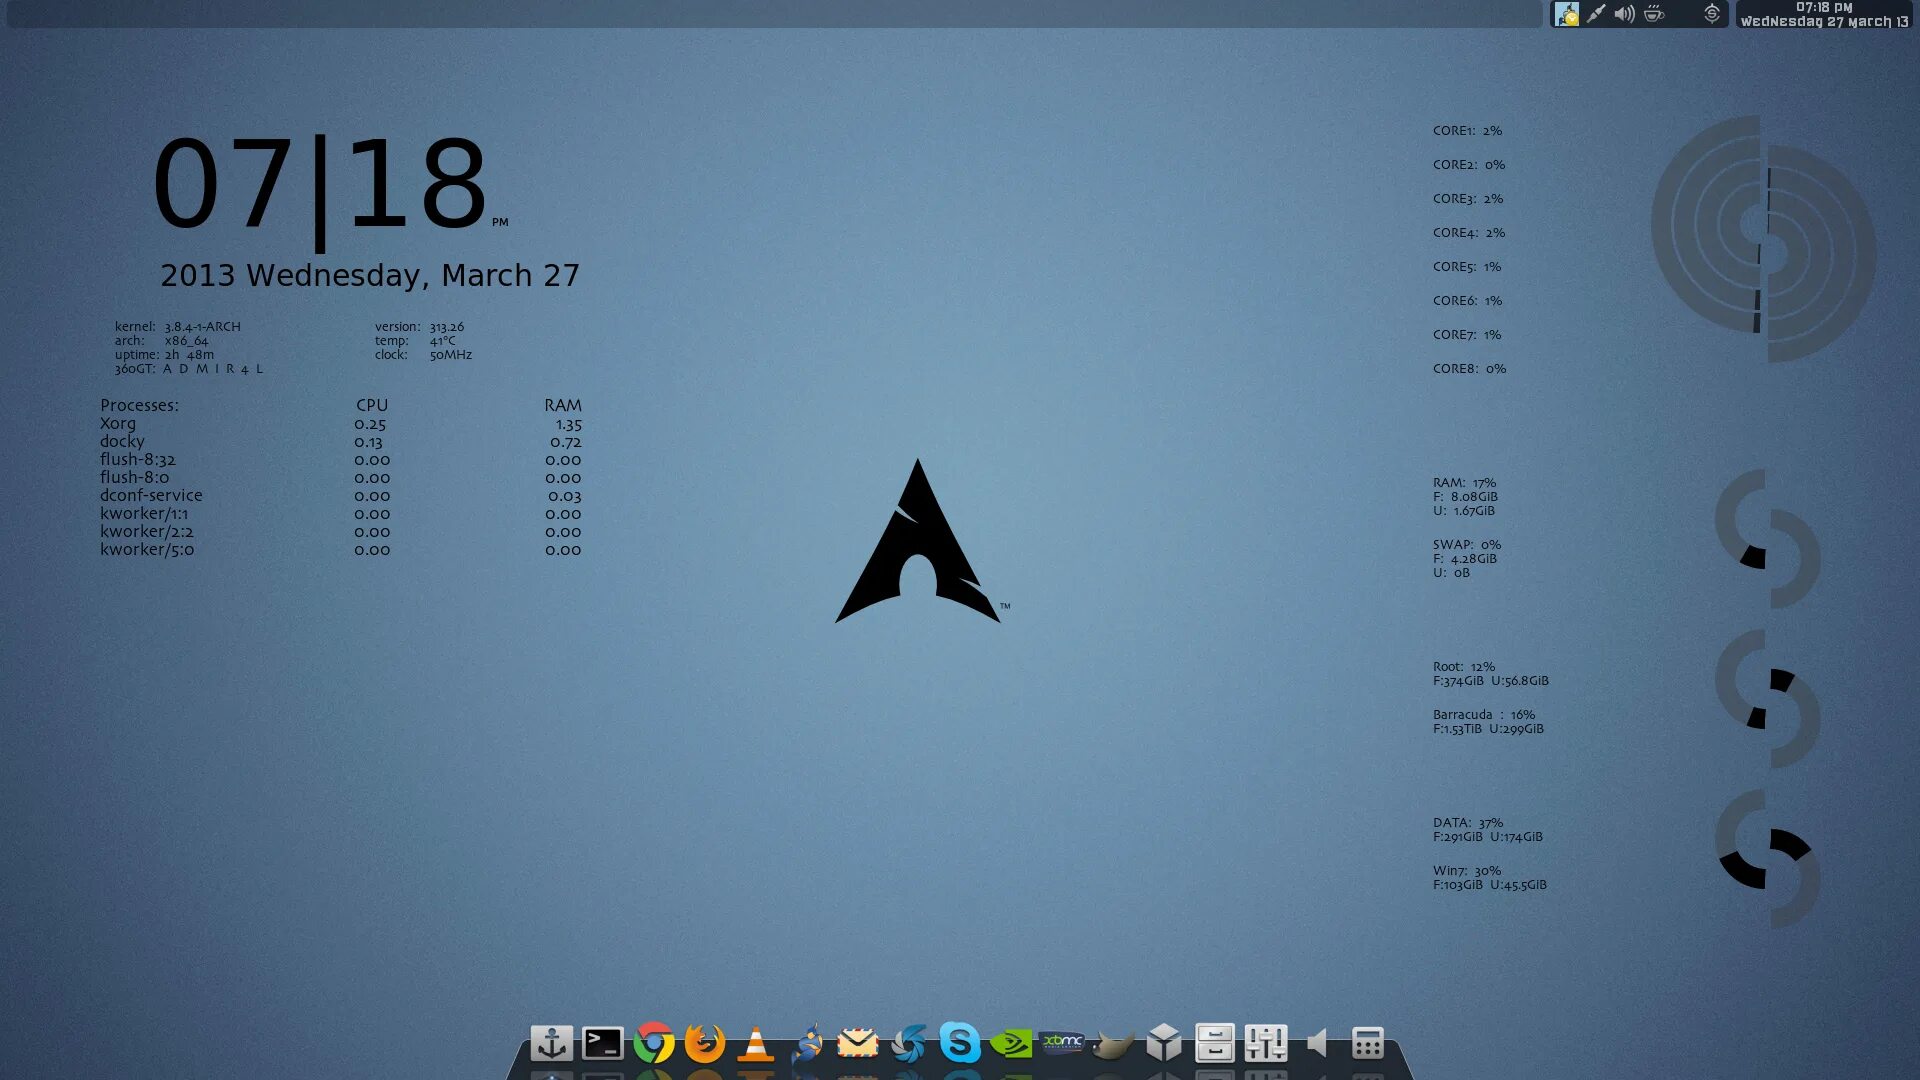Click the 'docky' process row
The image size is (1920, 1080).
coord(340,441)
